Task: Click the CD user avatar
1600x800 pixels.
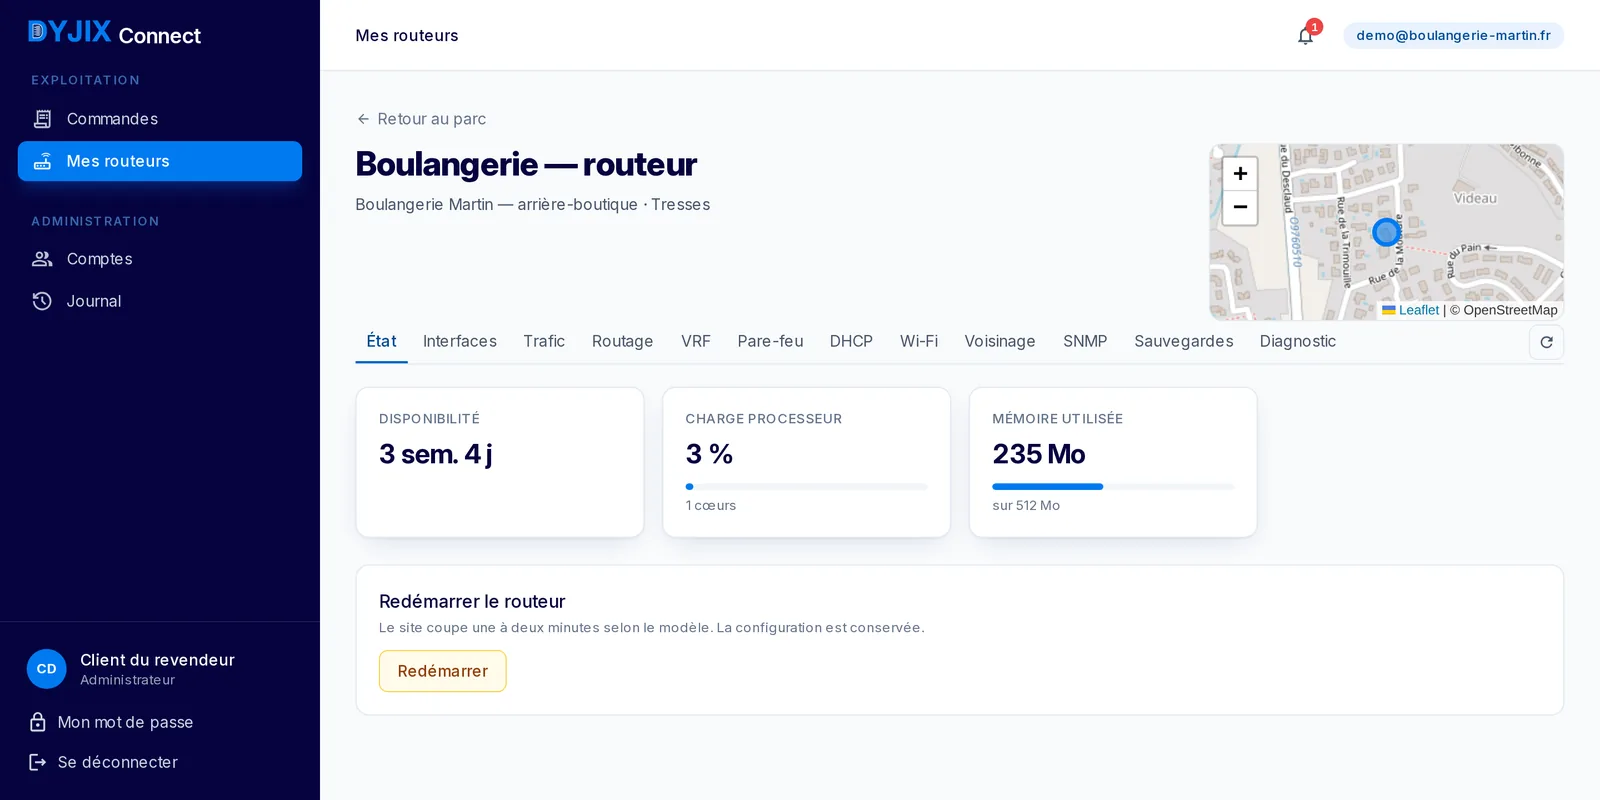Action: point(47,669)
